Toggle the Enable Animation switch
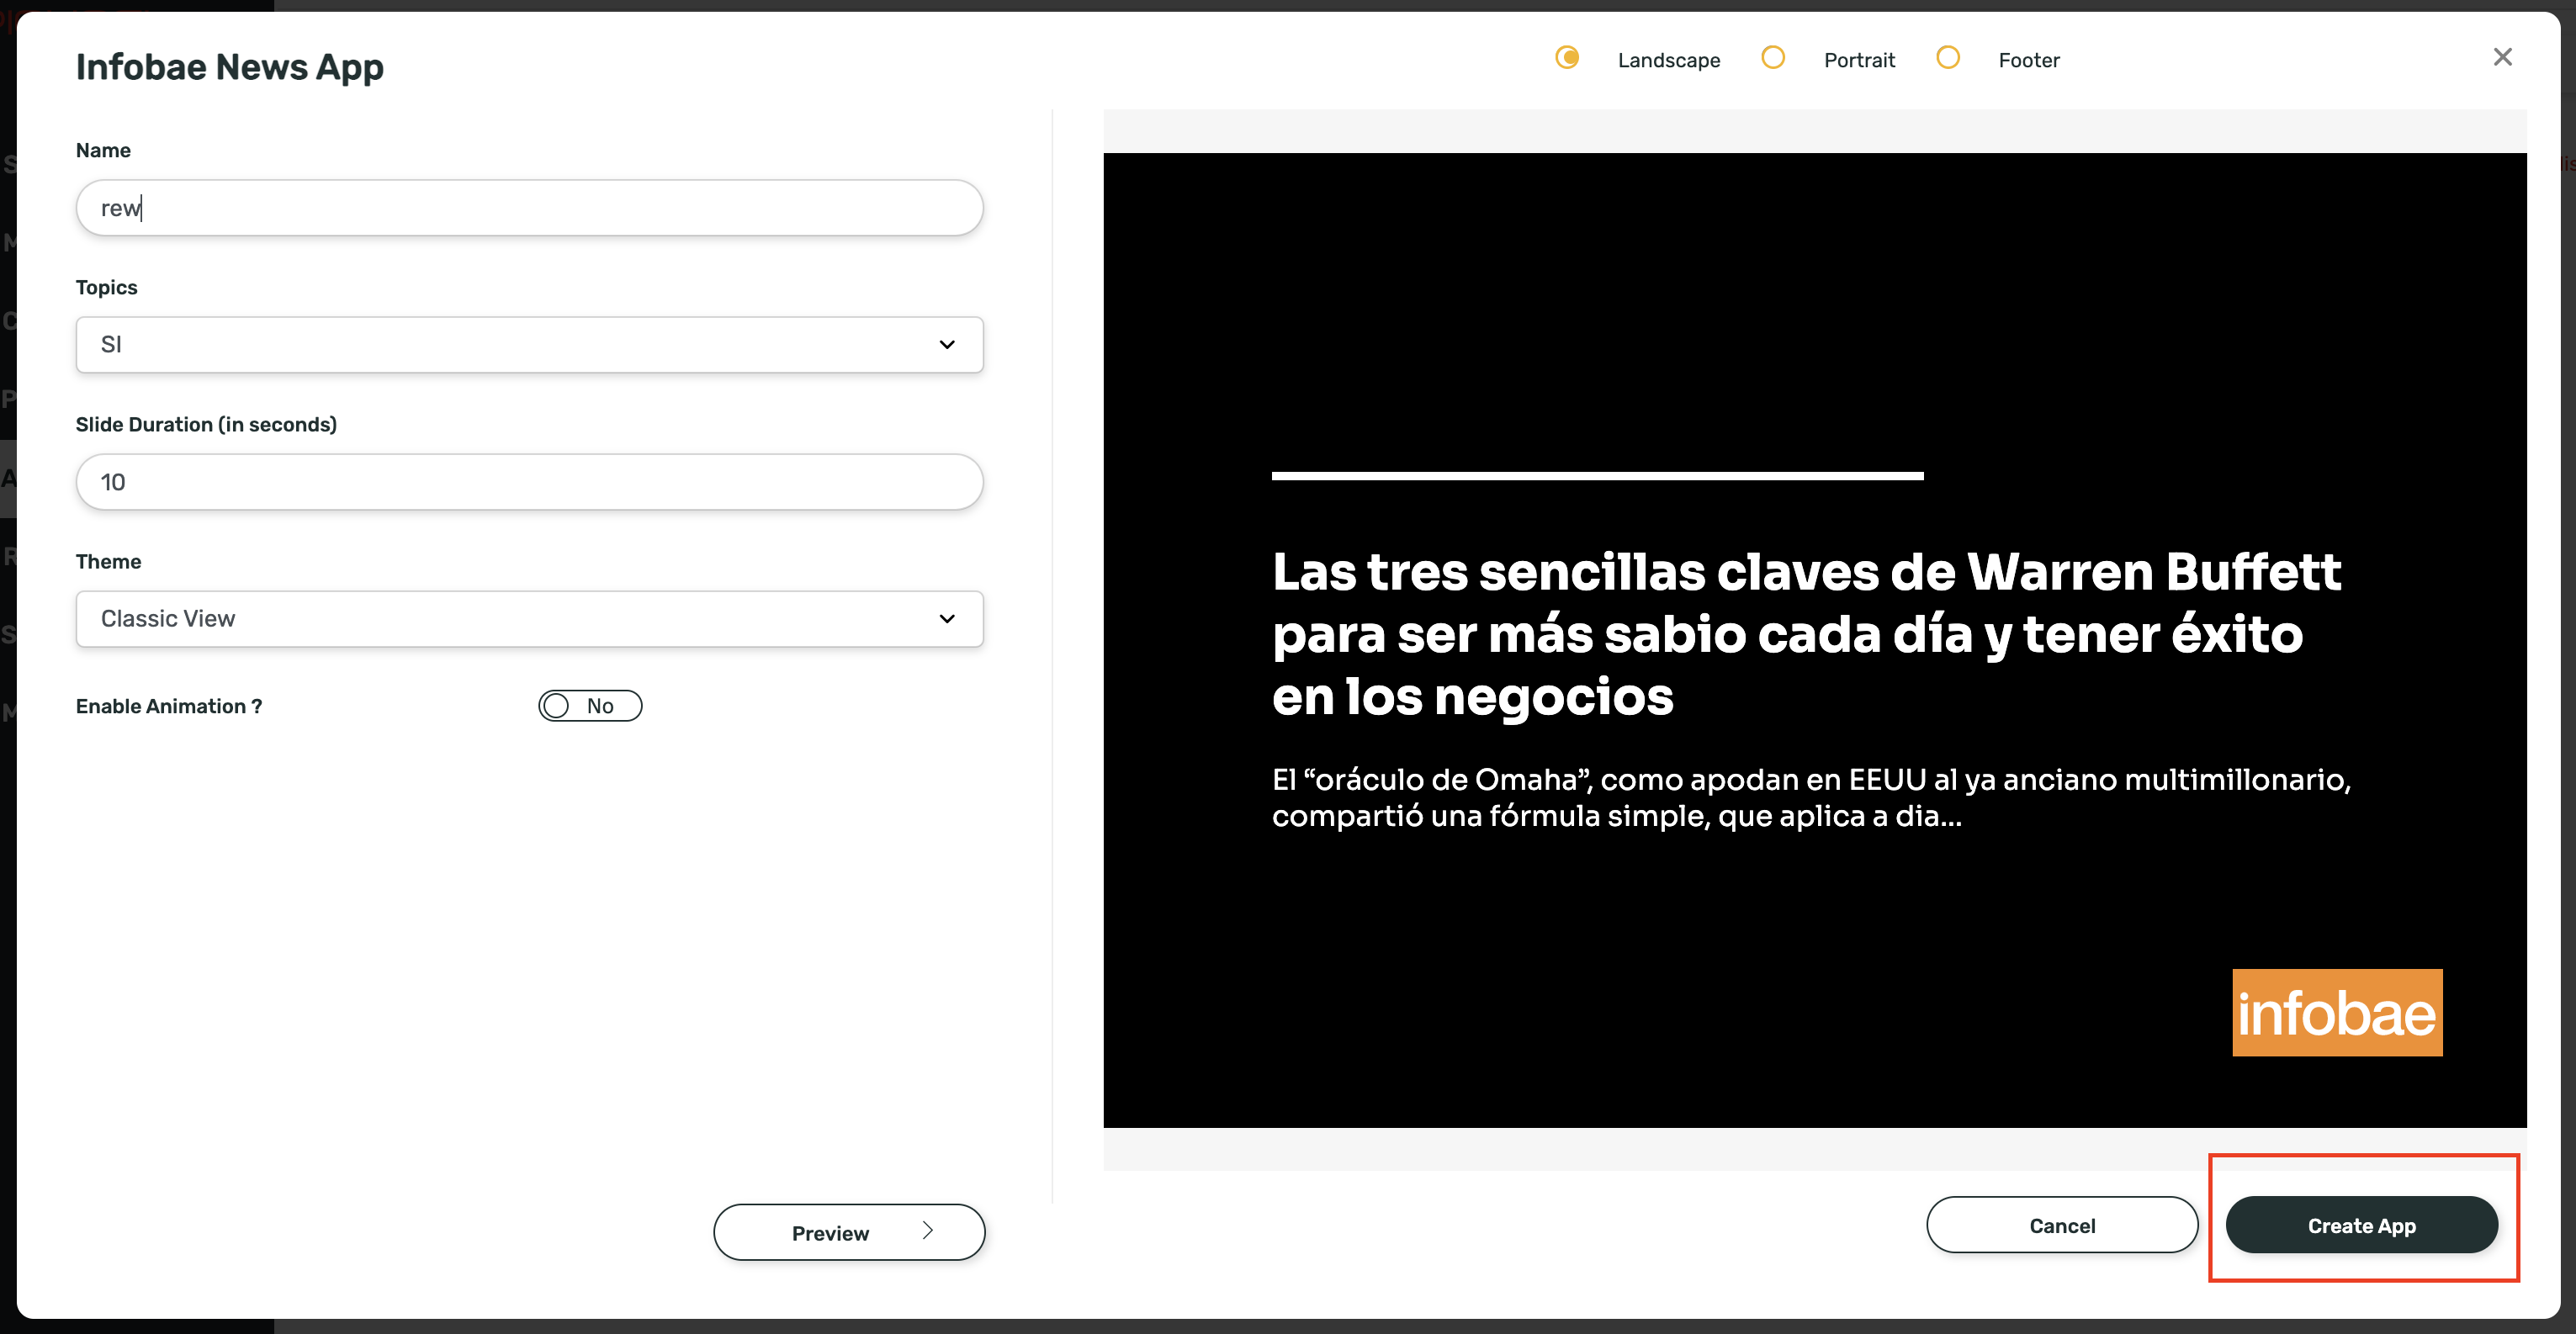Screen dimensions: 2576x1334 coord(590,706)
